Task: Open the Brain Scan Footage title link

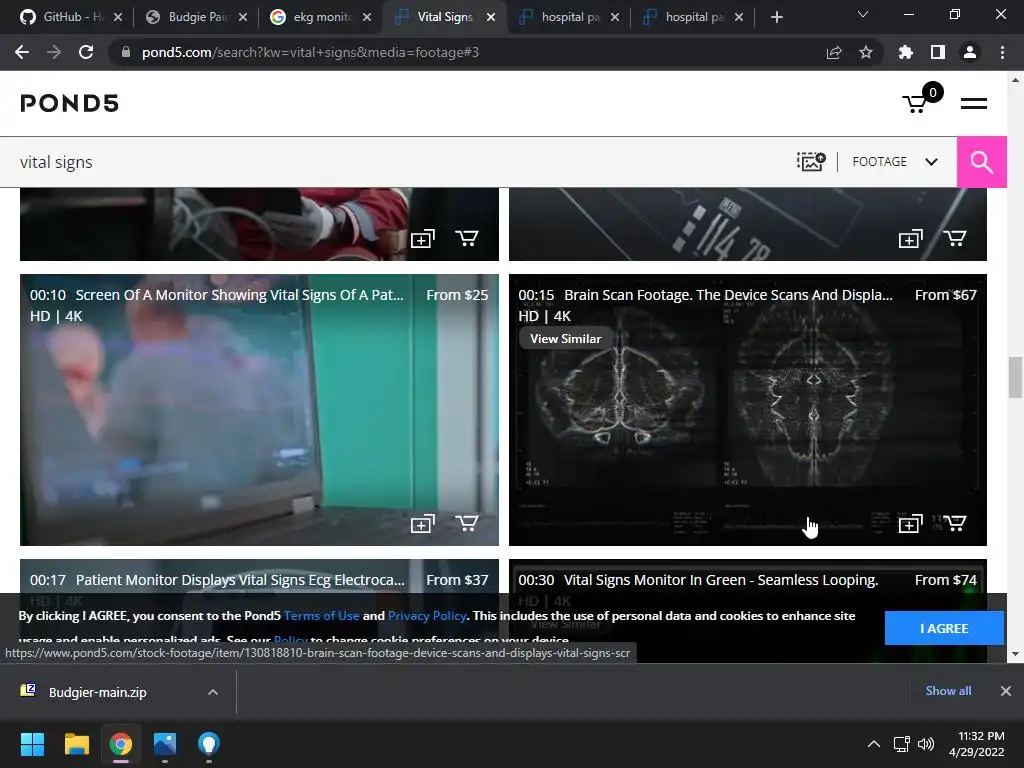Action: click(x=728, y=295)
